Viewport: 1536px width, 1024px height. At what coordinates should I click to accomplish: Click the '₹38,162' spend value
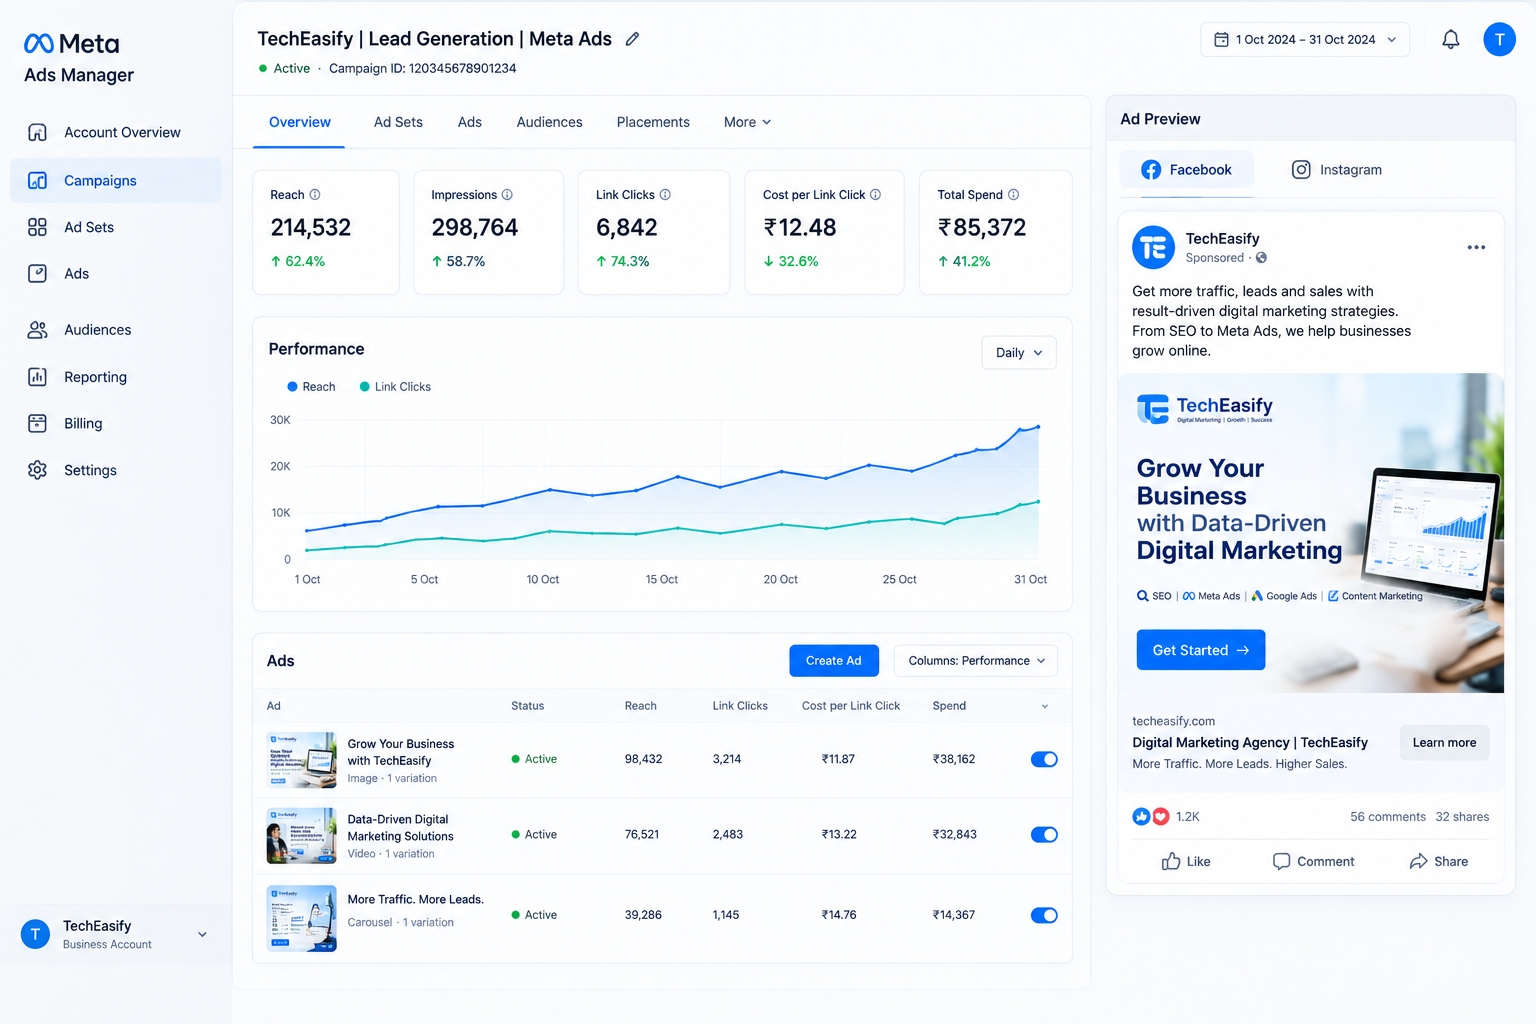[954, 759]
